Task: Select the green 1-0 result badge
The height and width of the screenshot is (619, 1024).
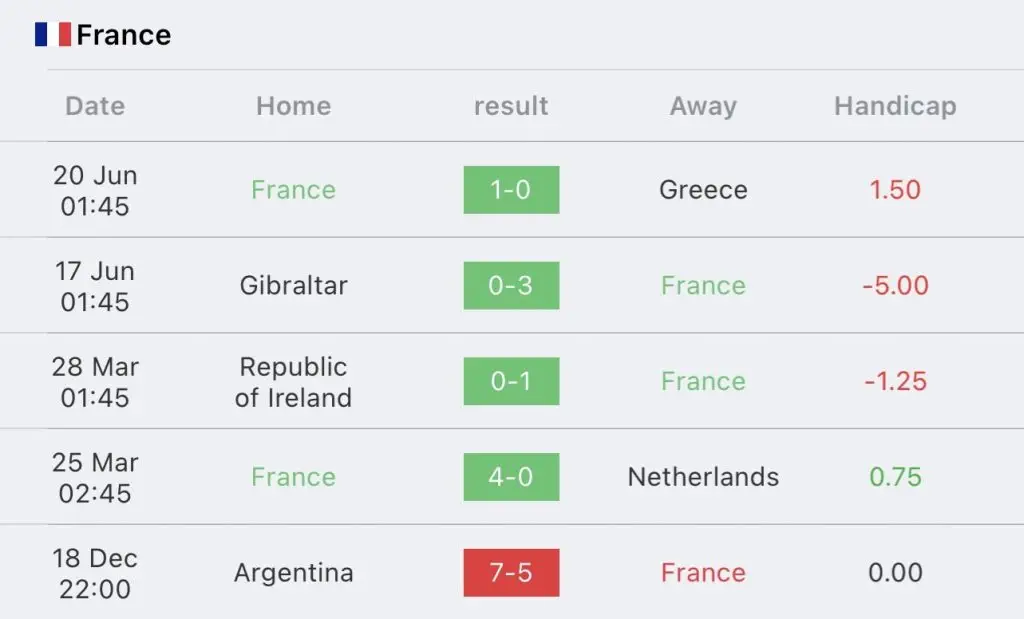Action: click(511, 190)
